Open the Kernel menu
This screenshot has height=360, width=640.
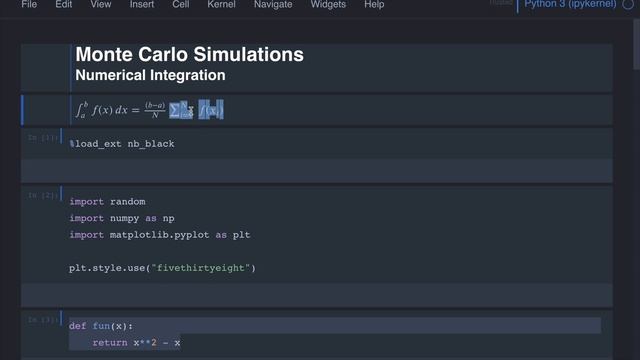(221, 4)
